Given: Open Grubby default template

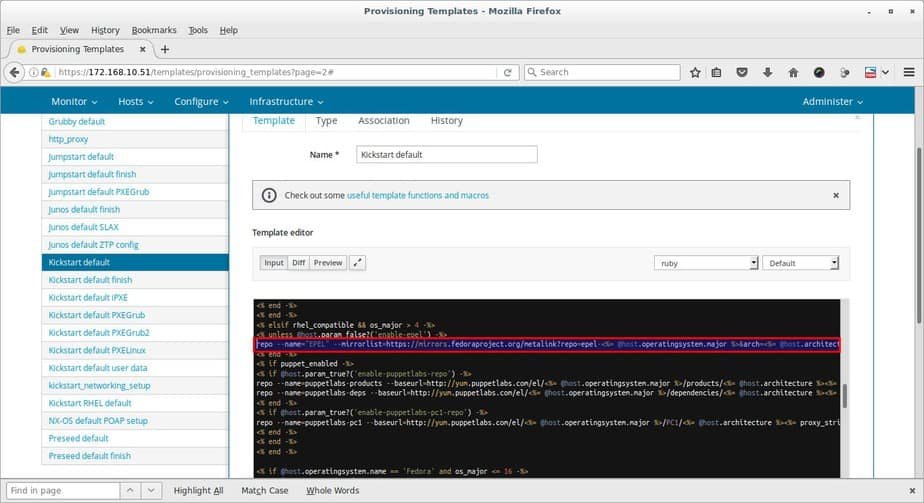Looking at the screenshot, I should (77, 121).
